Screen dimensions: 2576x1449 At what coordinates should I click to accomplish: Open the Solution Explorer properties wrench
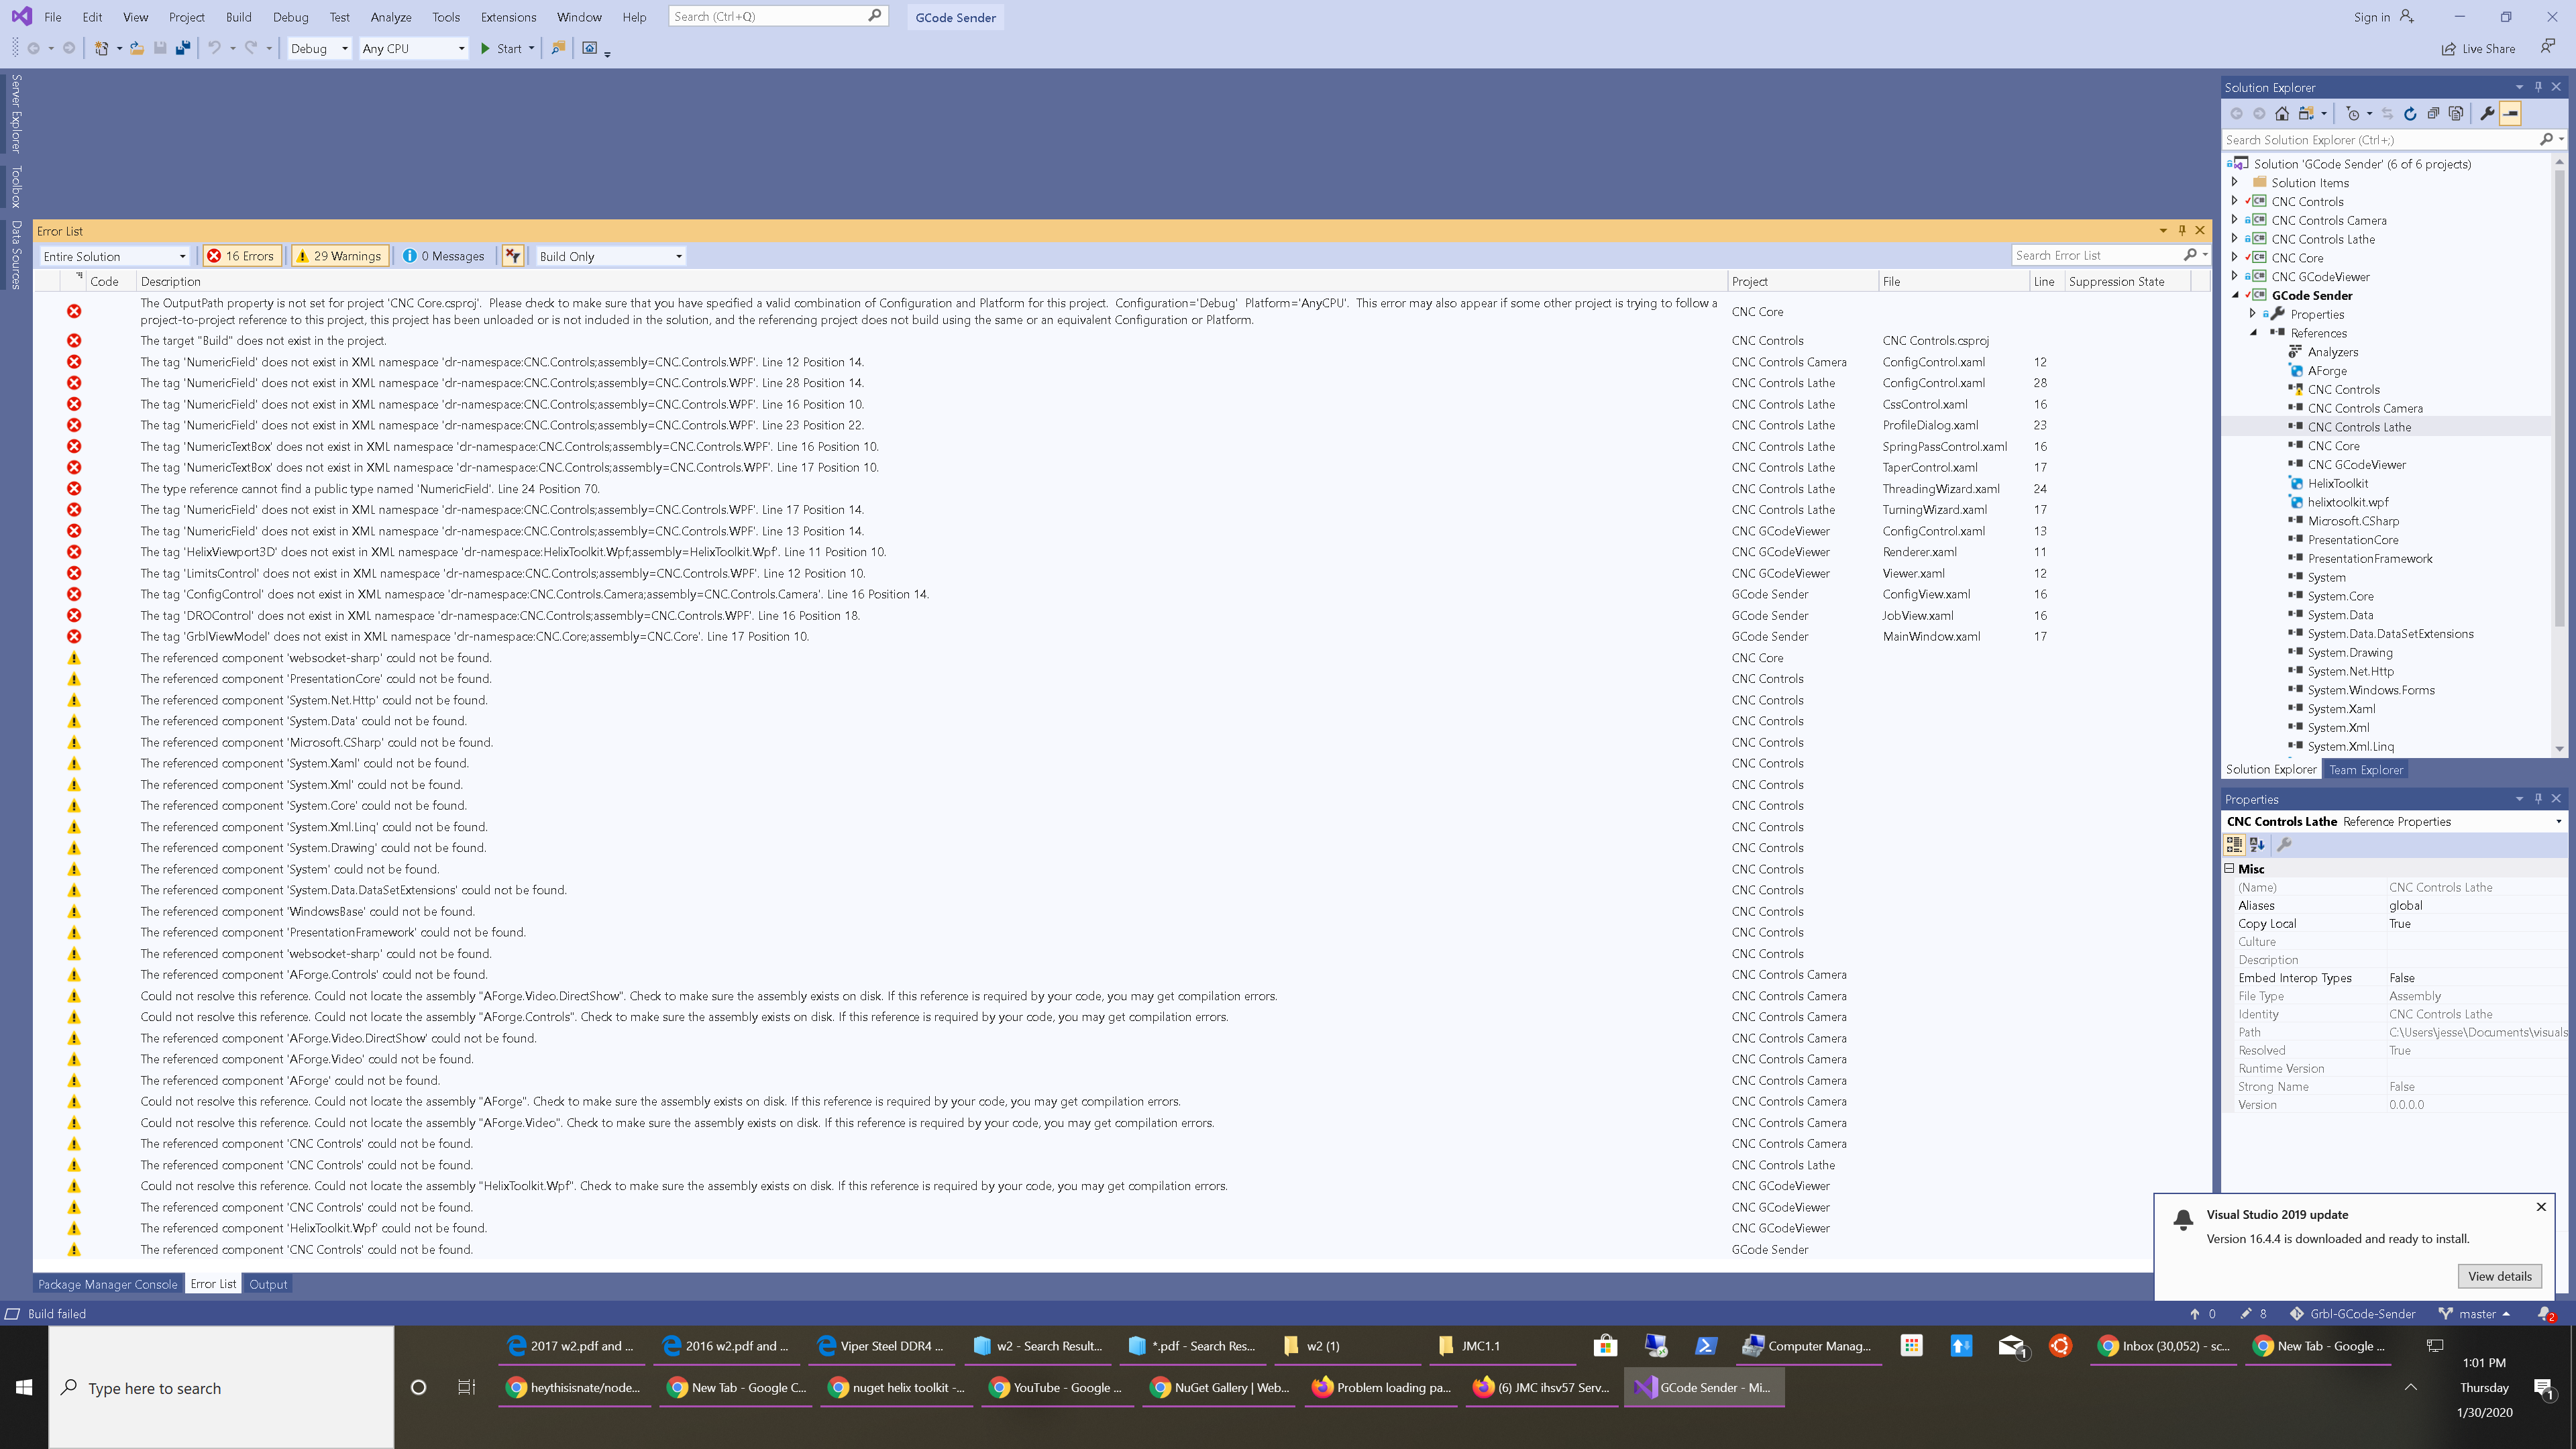[x=2487, y=114]
